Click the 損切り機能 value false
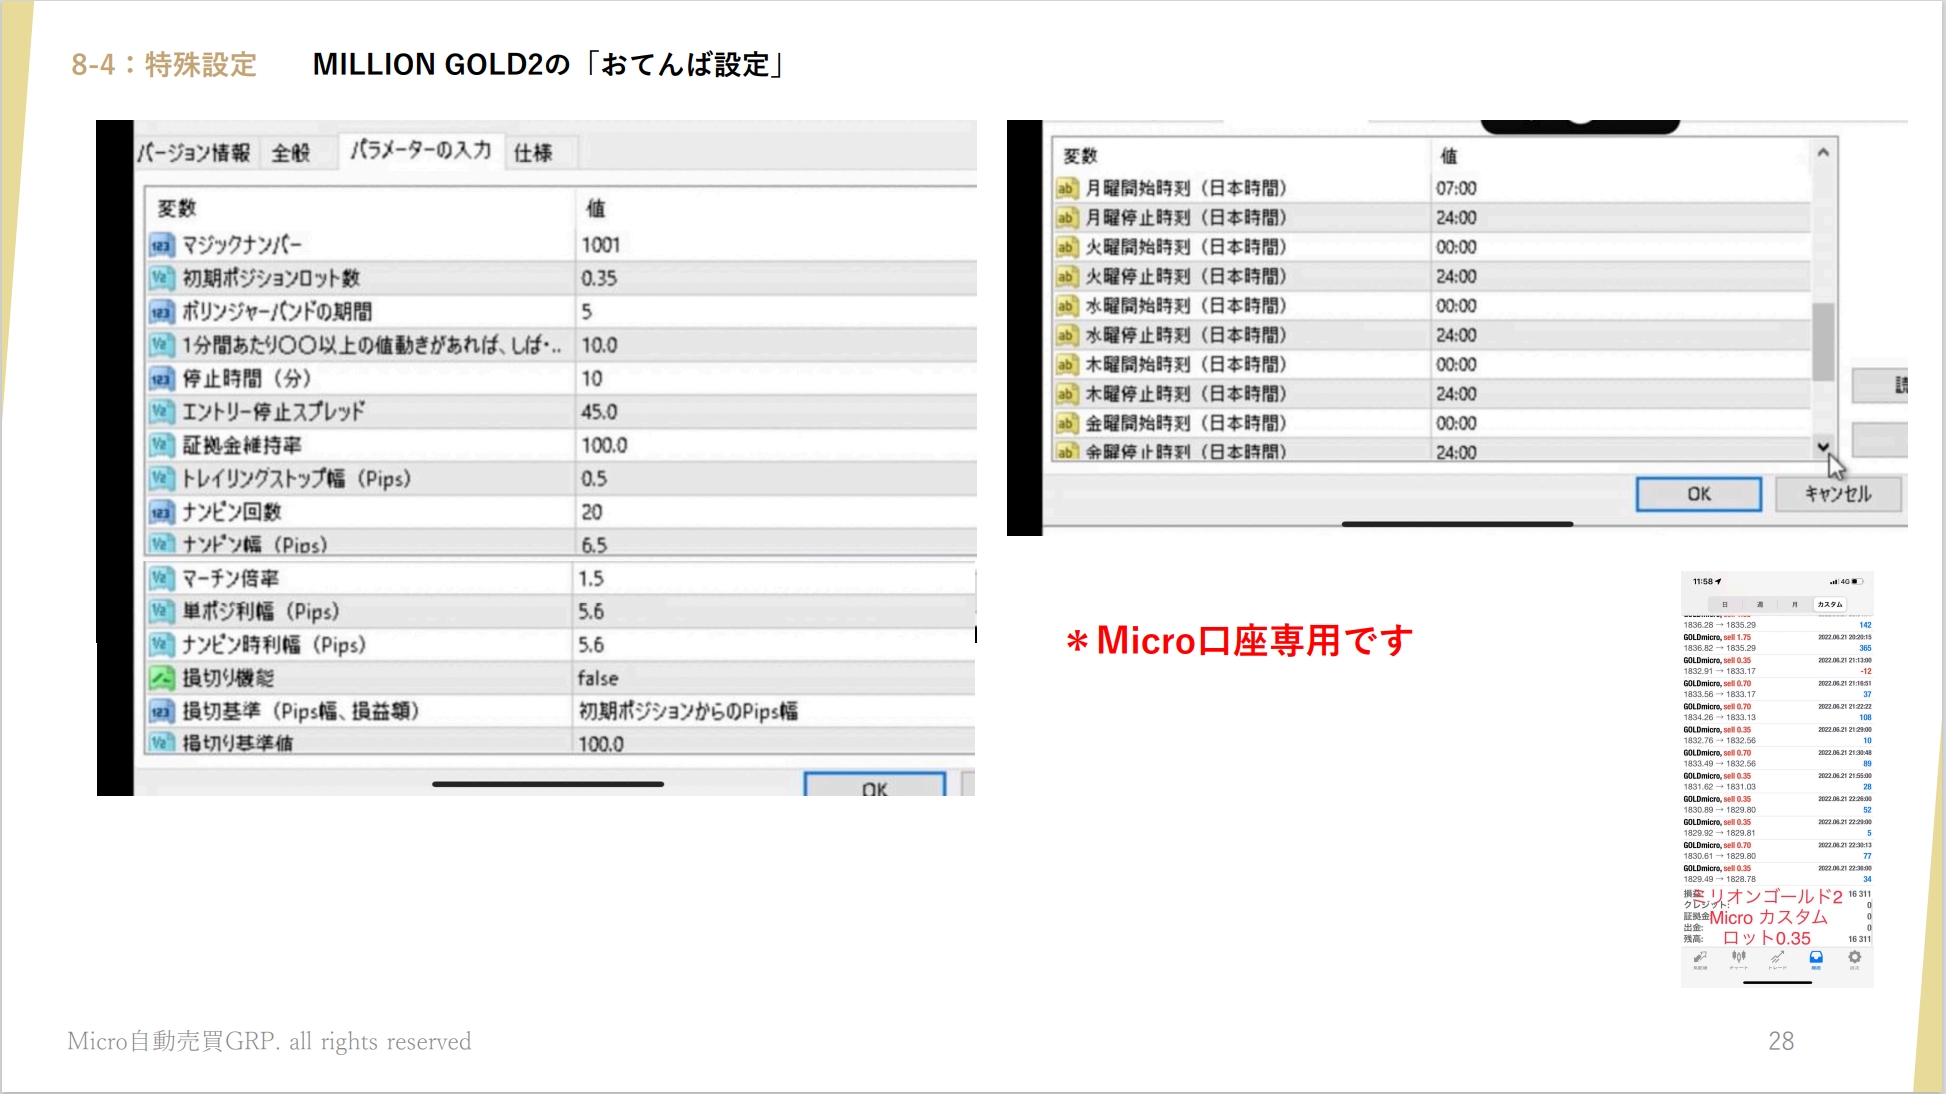 (x=598, y=678)
